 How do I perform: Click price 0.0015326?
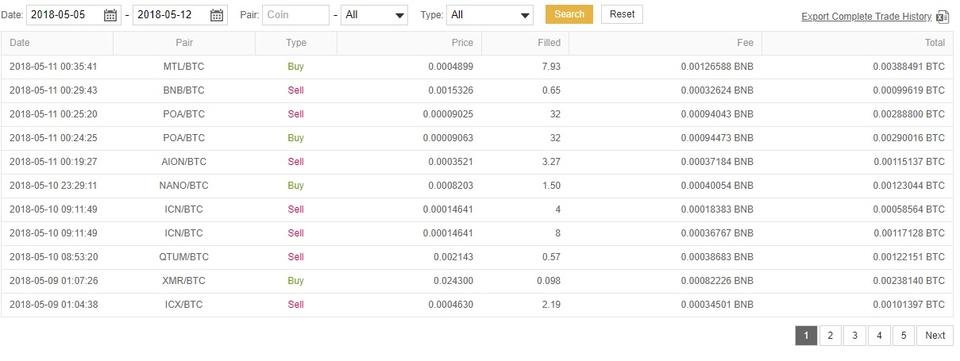[451, 91]
